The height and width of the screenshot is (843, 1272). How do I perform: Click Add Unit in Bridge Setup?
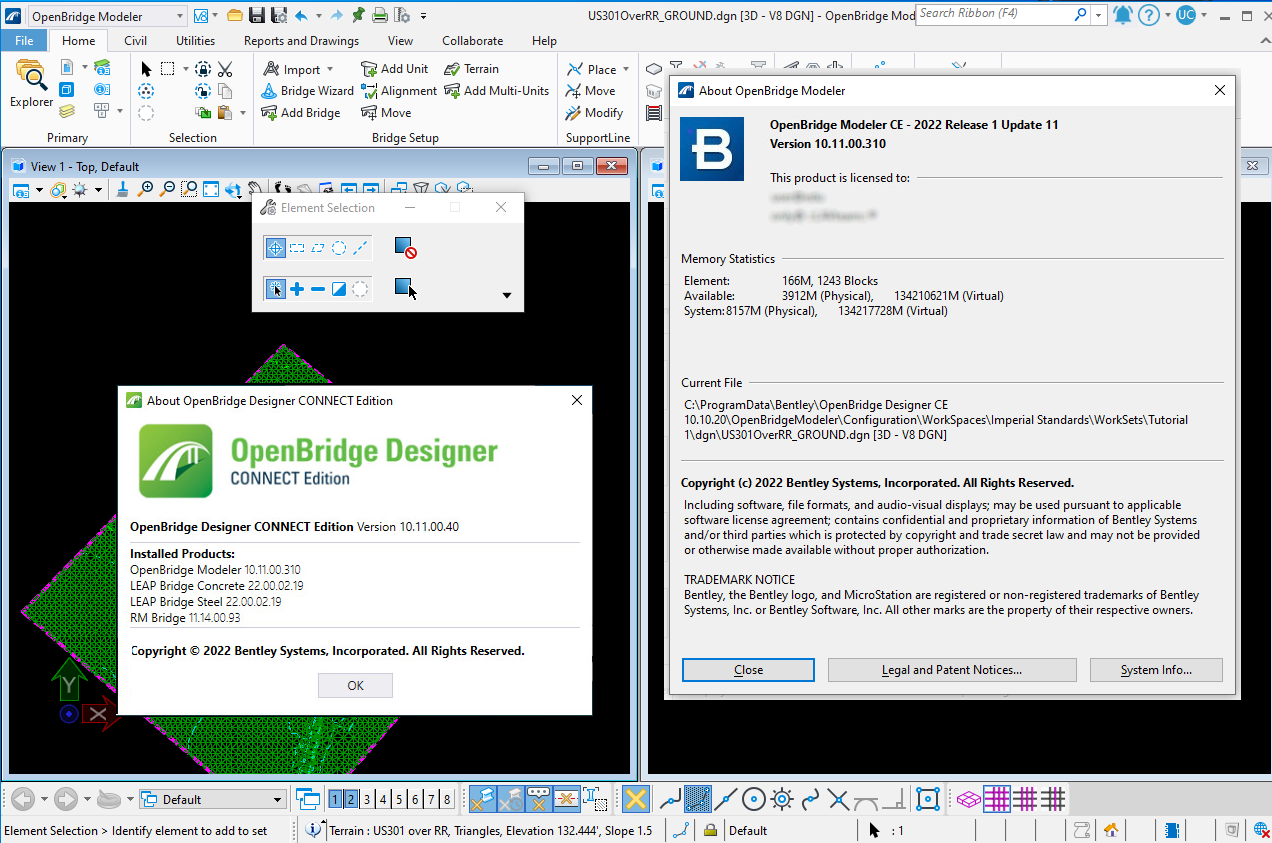coord(394,69)
